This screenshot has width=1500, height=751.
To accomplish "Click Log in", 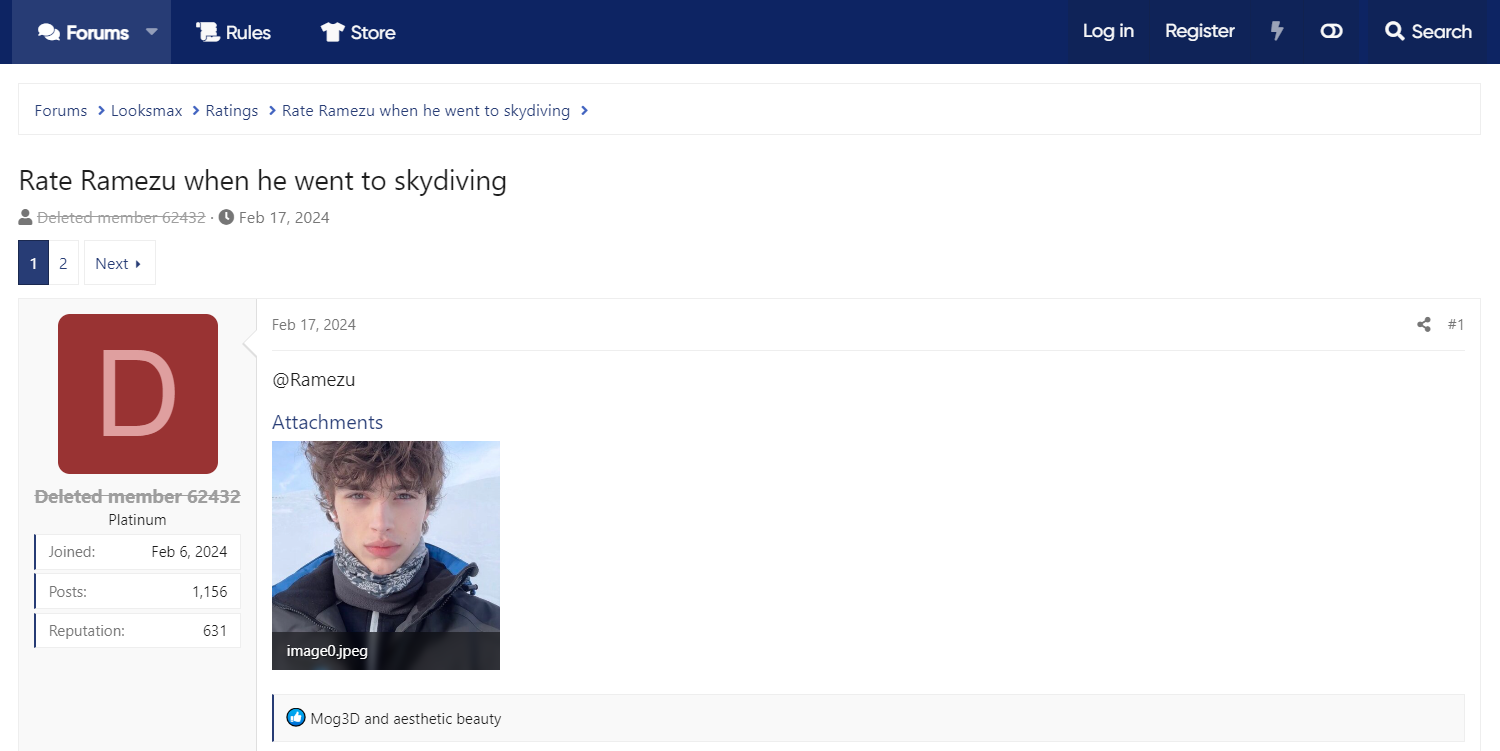I will (1108, 31).
